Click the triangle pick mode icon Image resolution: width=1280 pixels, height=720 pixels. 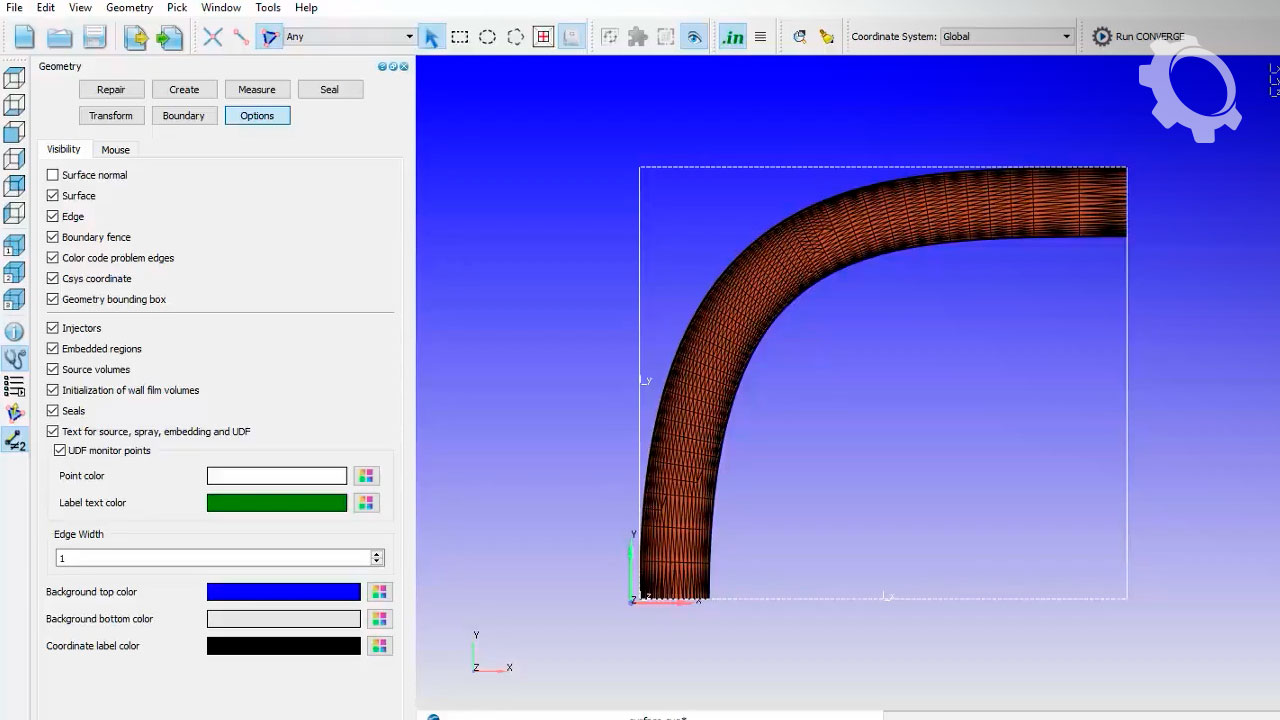(269, 37)
